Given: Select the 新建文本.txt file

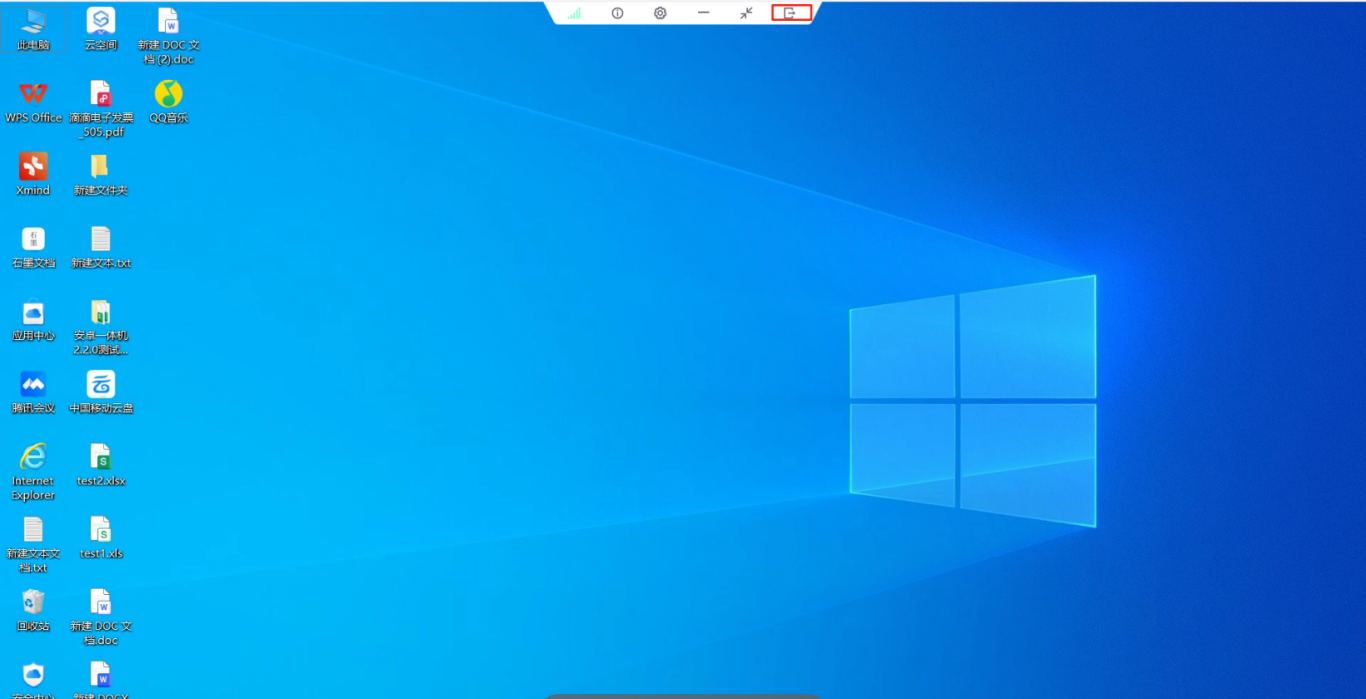Looking at the screenshot, I should pos(101,247).
